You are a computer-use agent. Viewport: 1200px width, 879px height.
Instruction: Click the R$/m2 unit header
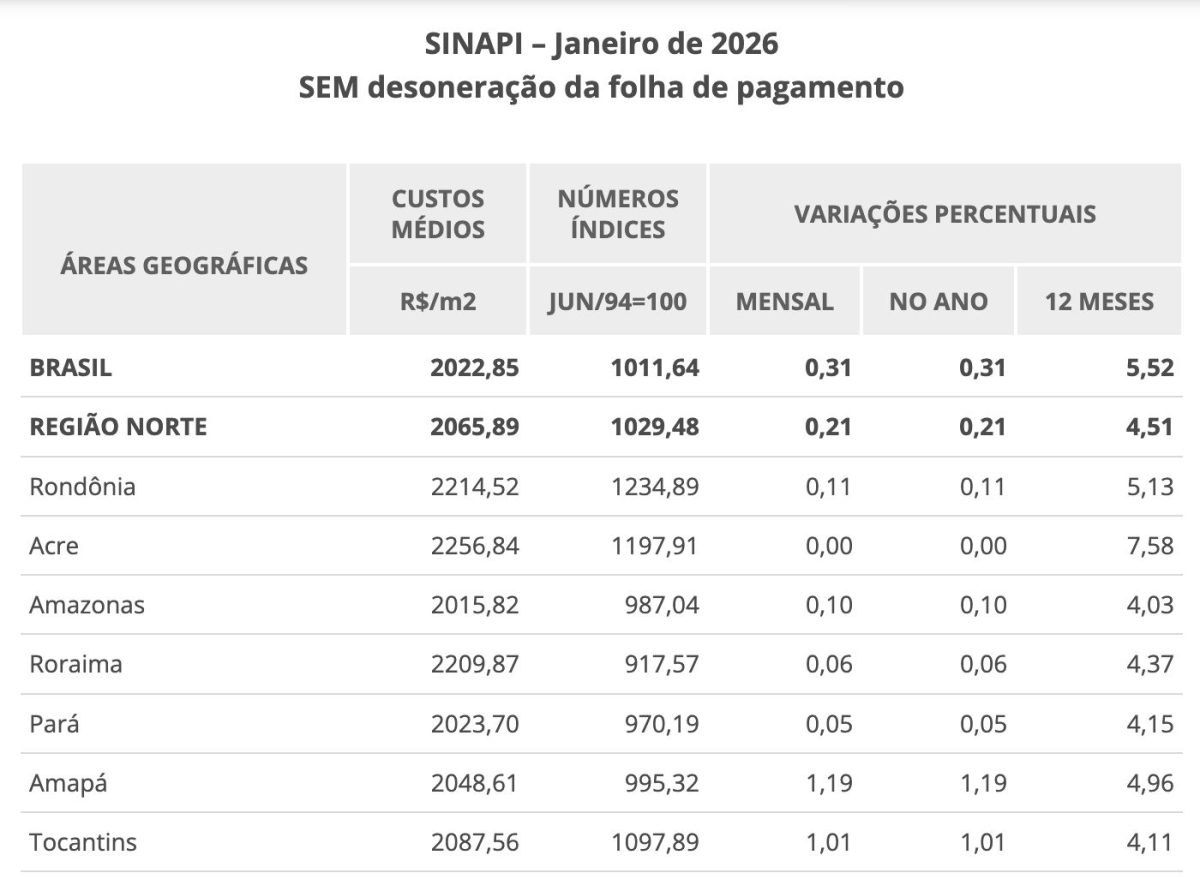click(438, 302)
